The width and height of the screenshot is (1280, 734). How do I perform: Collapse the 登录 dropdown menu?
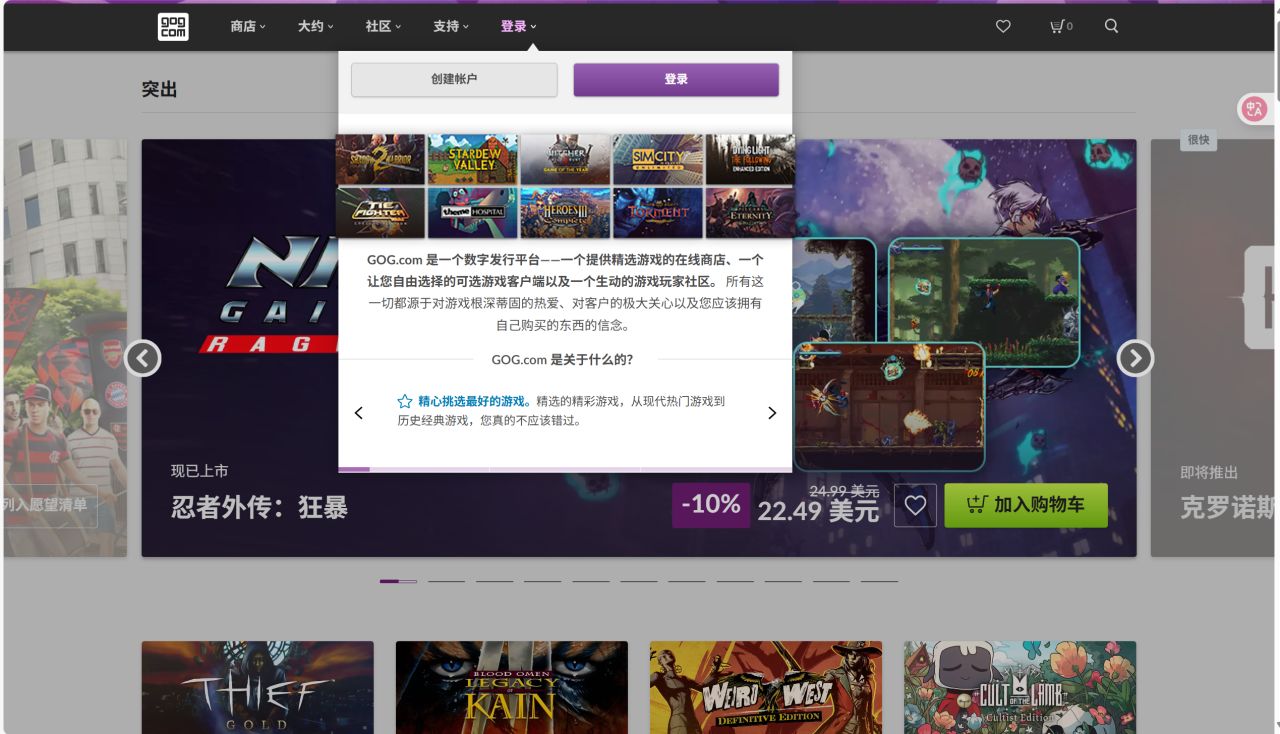518,26
